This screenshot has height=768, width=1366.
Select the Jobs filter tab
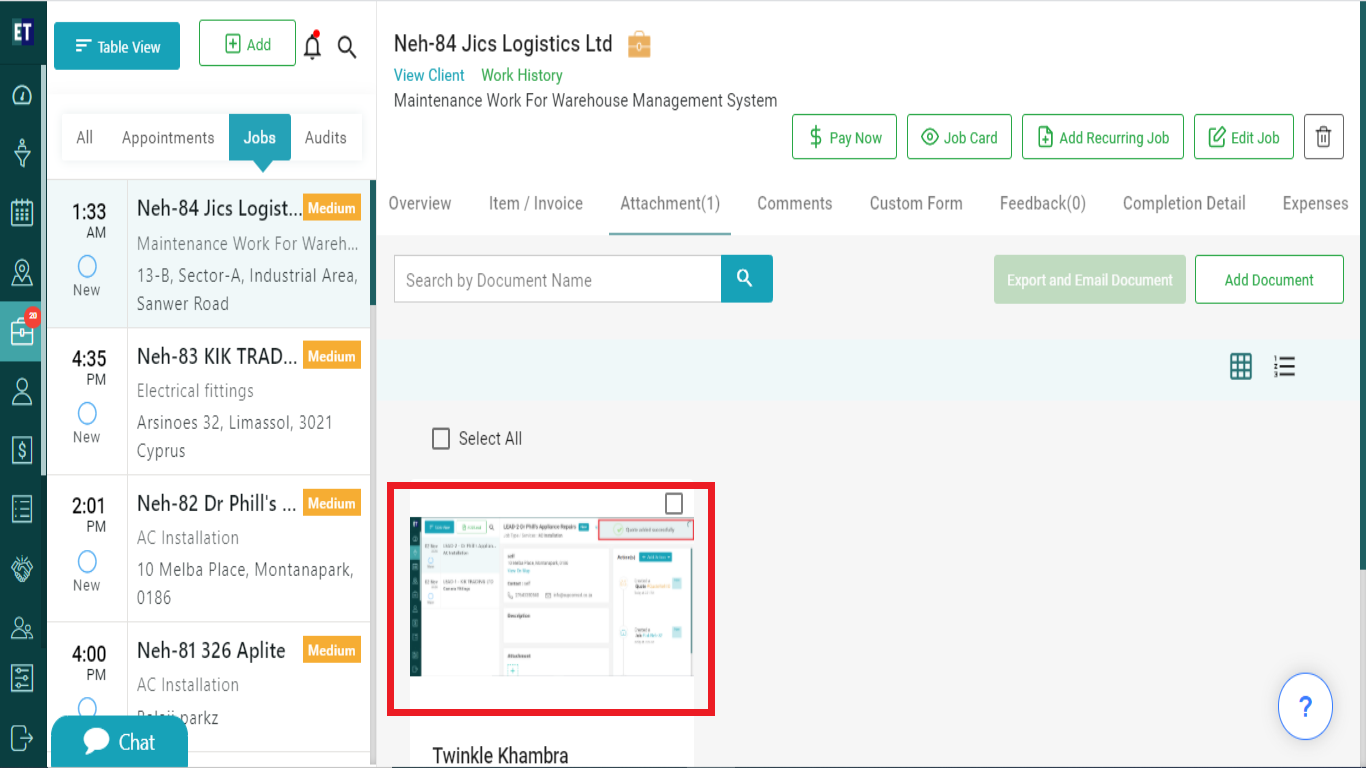tap(260, 138)
